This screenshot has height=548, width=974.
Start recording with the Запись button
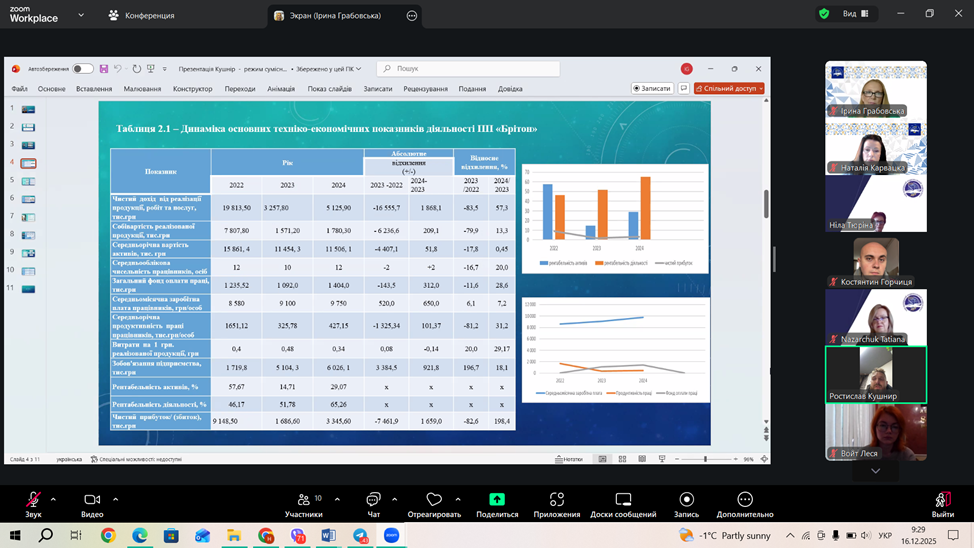pyautogui.click(x=686, y=500)
